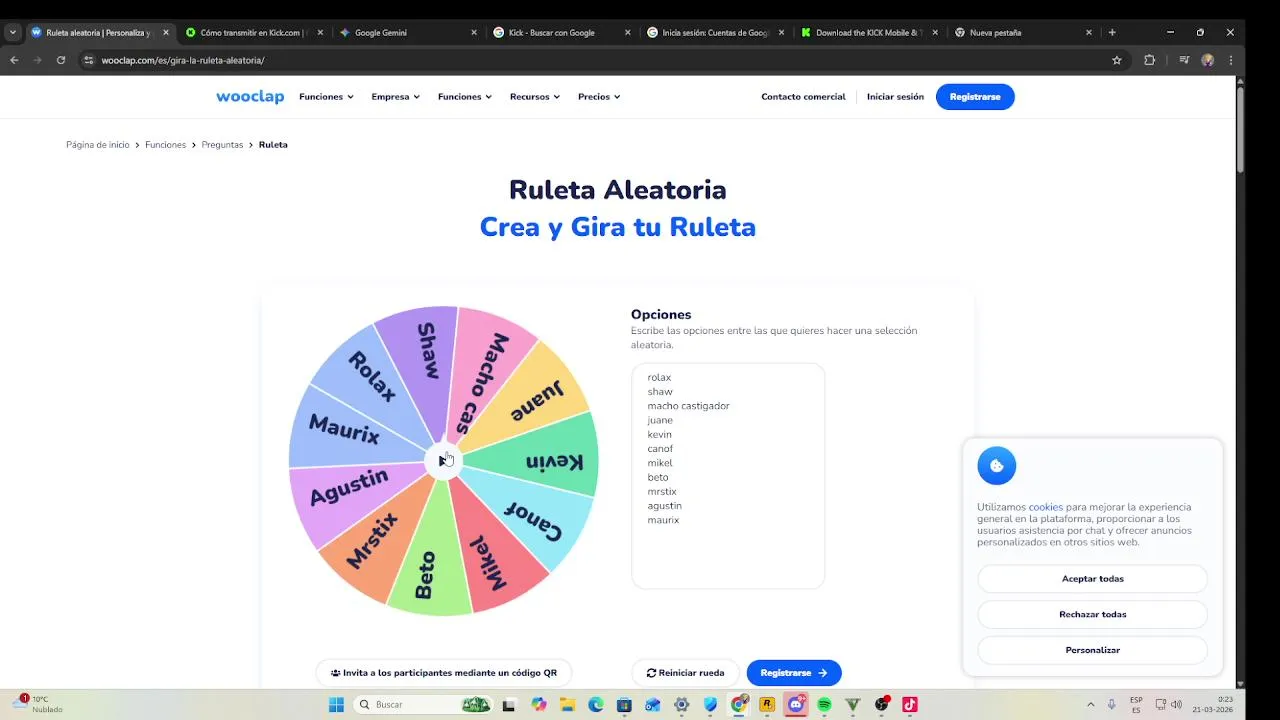Click Reiniciar rueda button
The width and height of the screenshot is (1280, 720).
pos(685,673)
